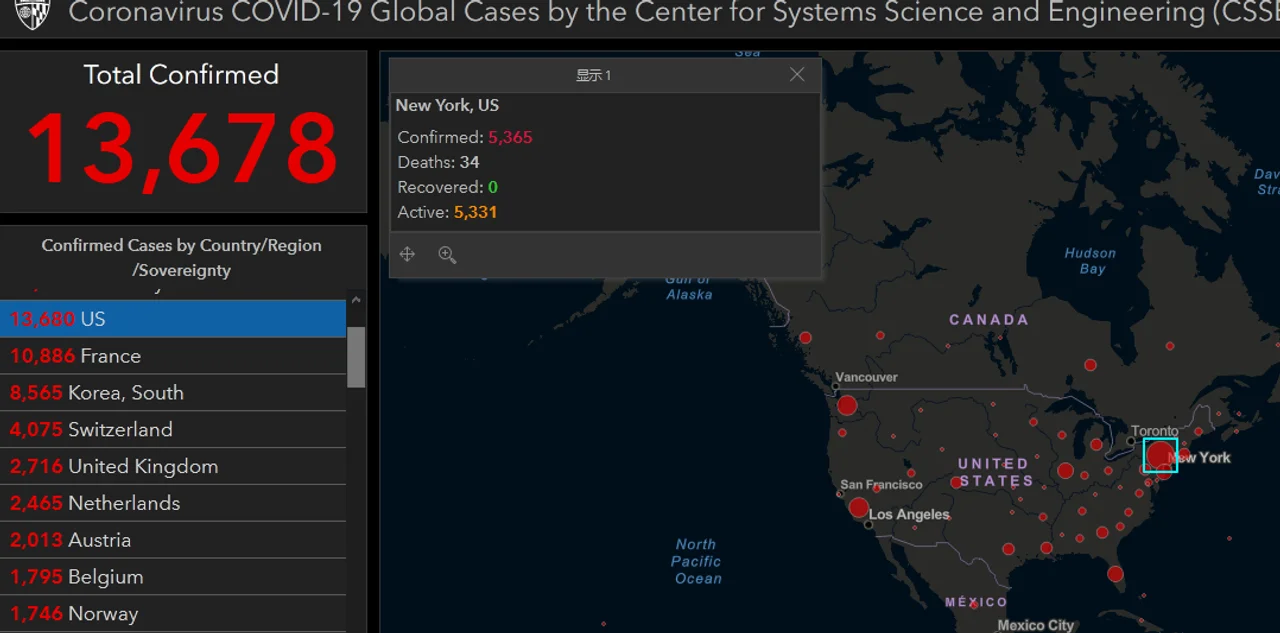Click the Hudson Bay label on map
This screenshot has width=1280, height=633.
1090,261
